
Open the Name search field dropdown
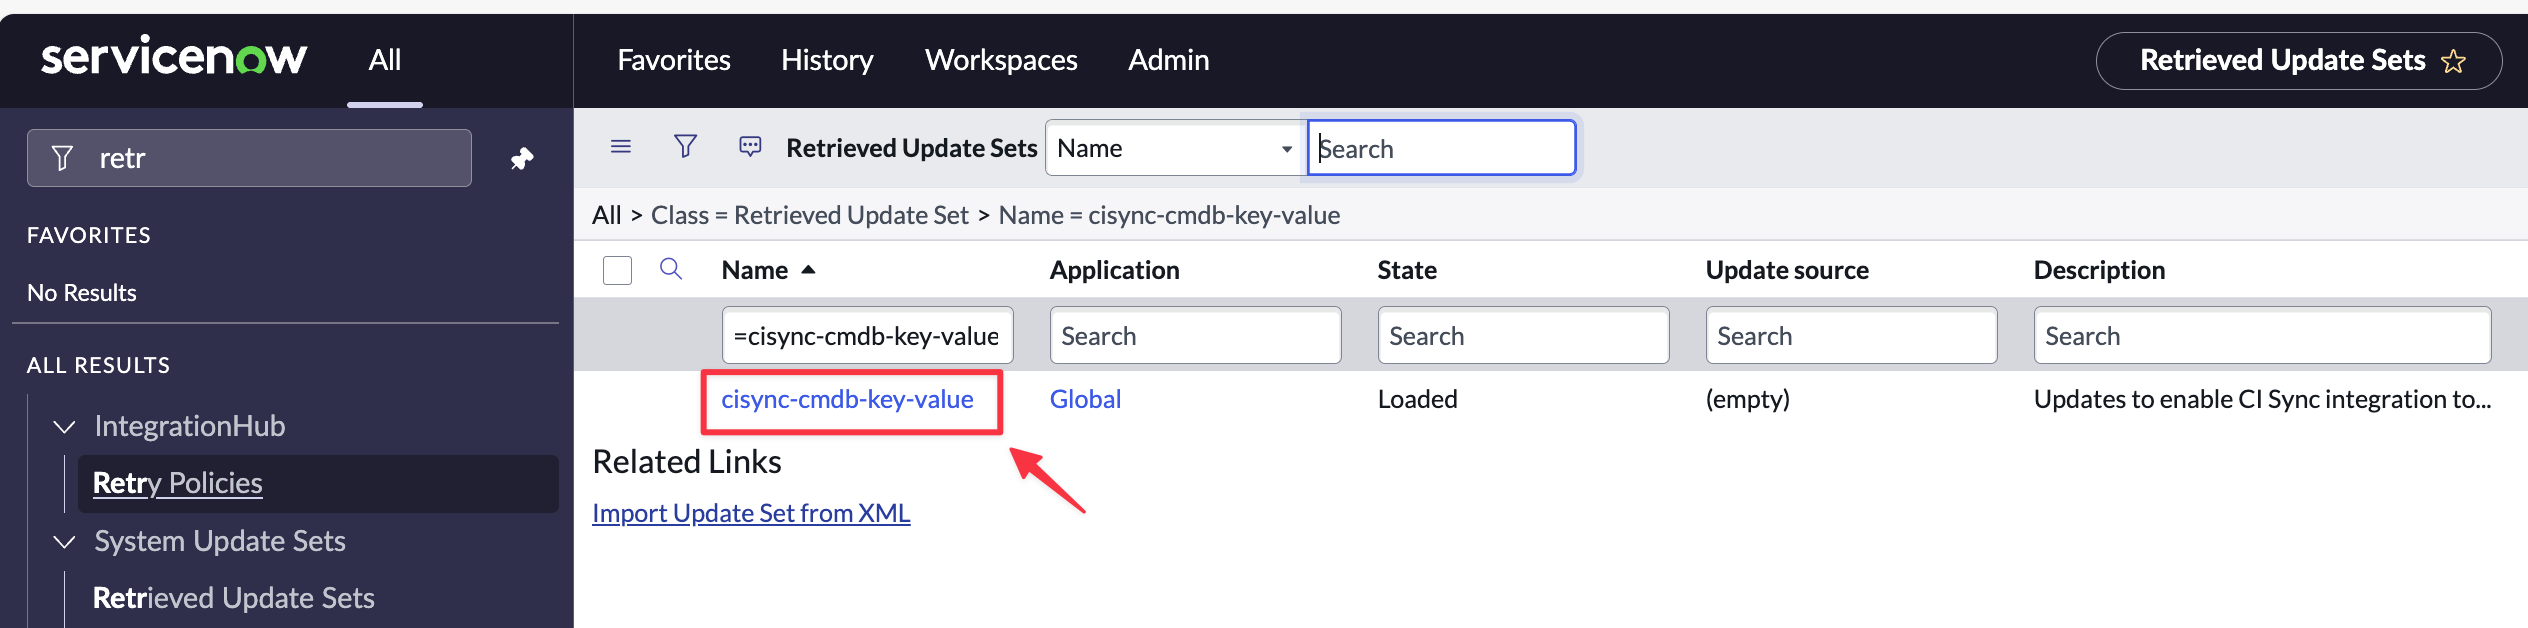coord(1175,148)
